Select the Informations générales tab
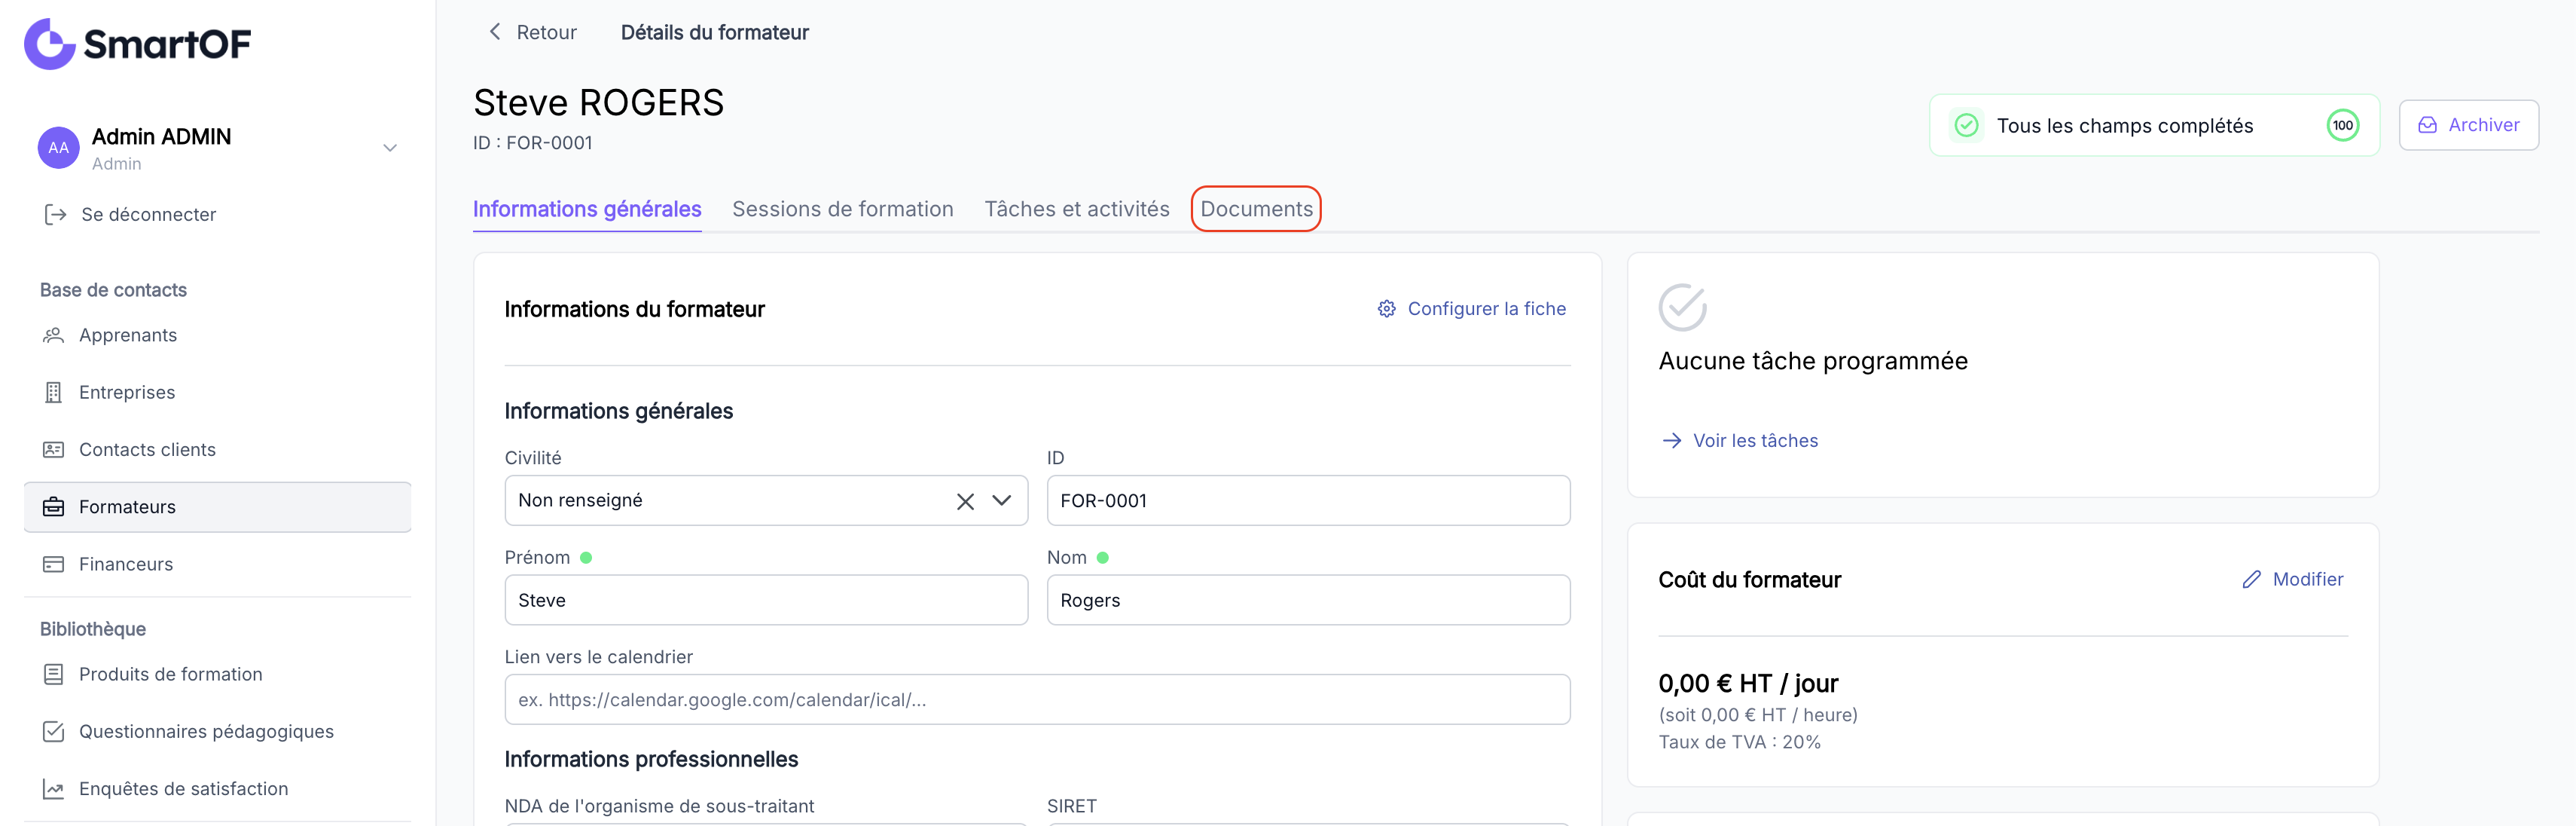This screenshot has width=2576, height=826. pyautogui.click(x=587, y=209)
